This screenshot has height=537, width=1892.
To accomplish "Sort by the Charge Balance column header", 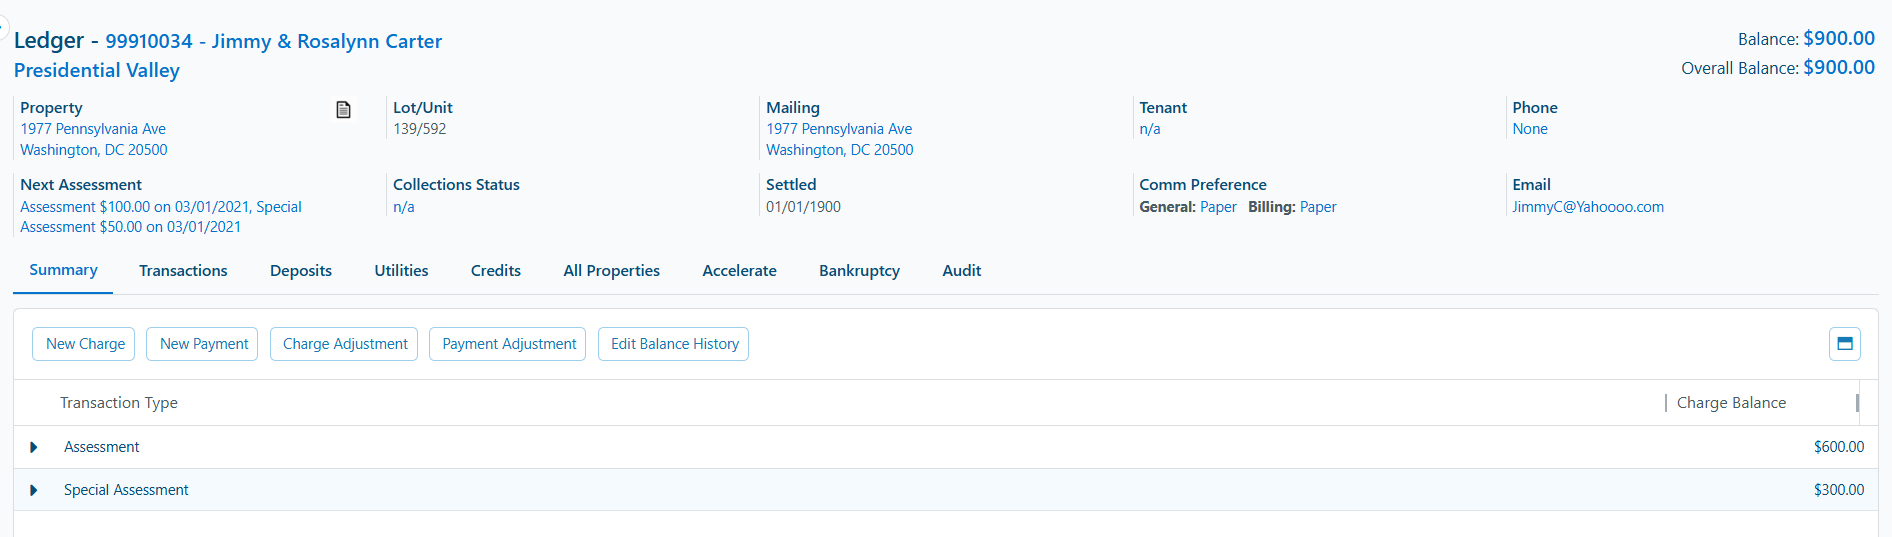I will point(1731,403).
